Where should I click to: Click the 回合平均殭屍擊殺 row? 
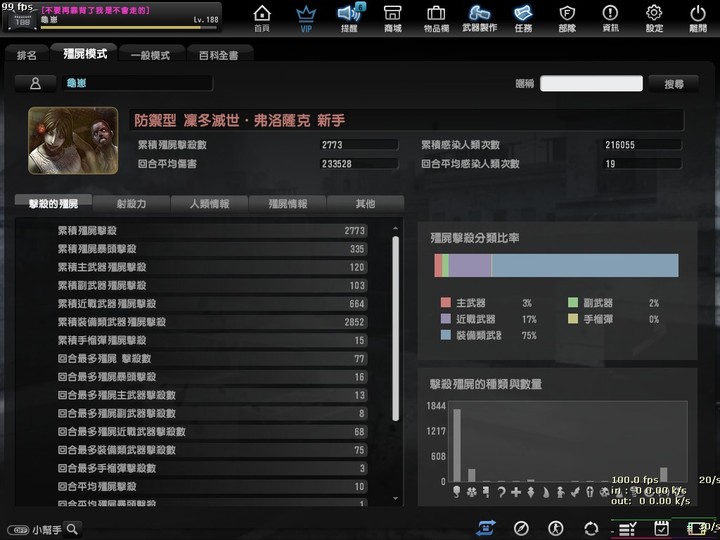212,486
